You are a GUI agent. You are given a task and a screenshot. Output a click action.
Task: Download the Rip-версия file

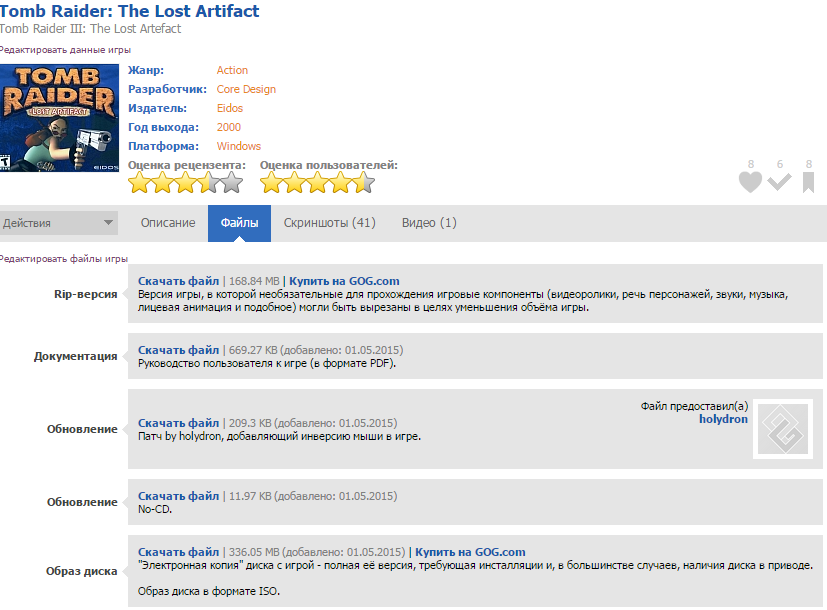click(x=178, y=281)
